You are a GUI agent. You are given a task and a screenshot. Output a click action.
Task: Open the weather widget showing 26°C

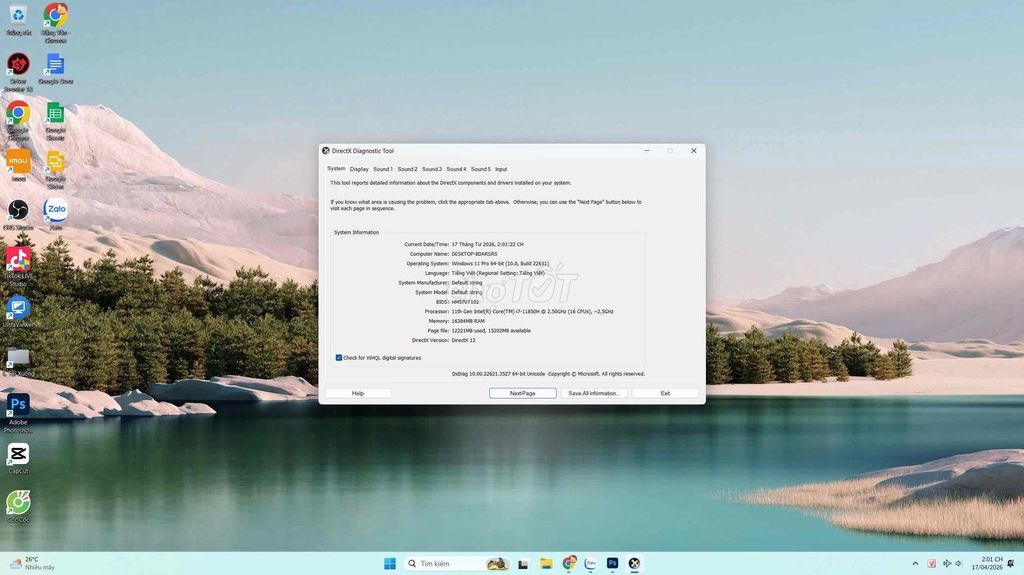coord(33,563)
